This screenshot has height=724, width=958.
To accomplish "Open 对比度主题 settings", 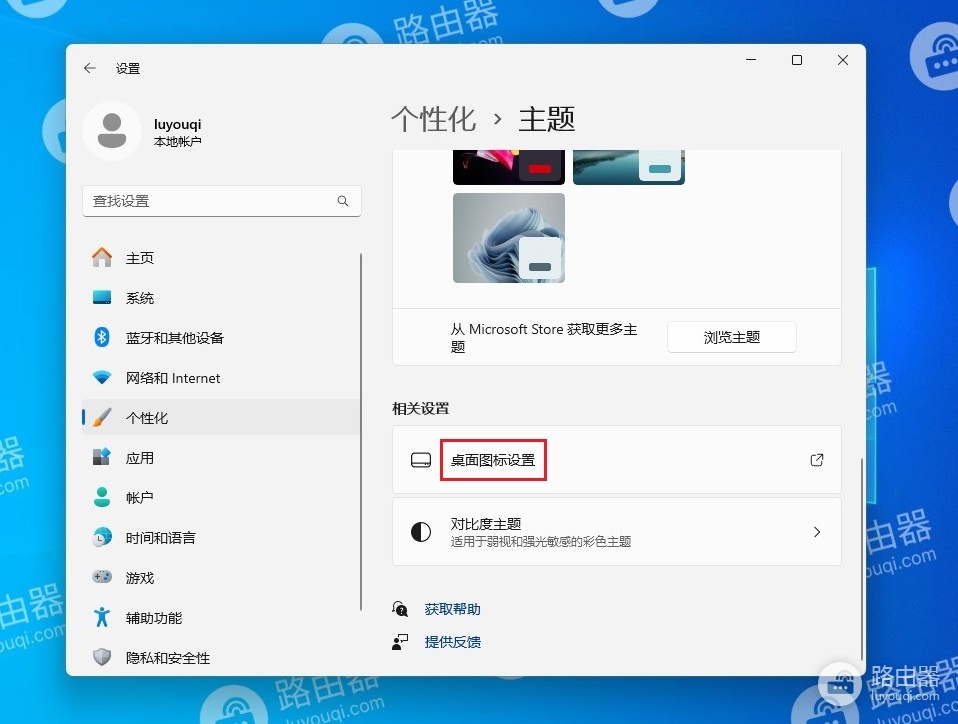I will (616, 532).
